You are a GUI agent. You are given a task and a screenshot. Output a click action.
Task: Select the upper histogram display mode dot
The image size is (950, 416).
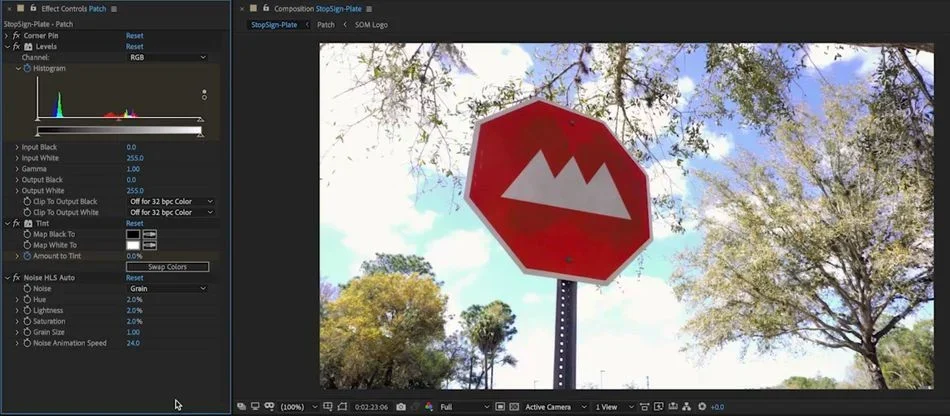tap(204, 91)
